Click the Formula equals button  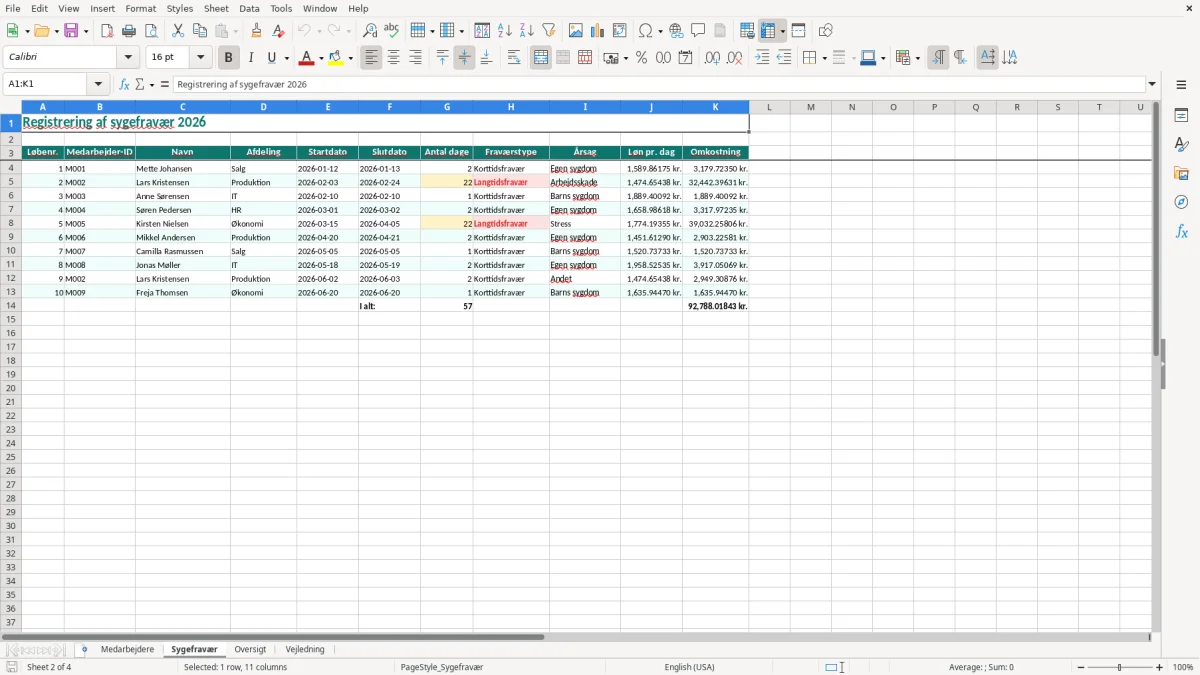tap(165, 85)
